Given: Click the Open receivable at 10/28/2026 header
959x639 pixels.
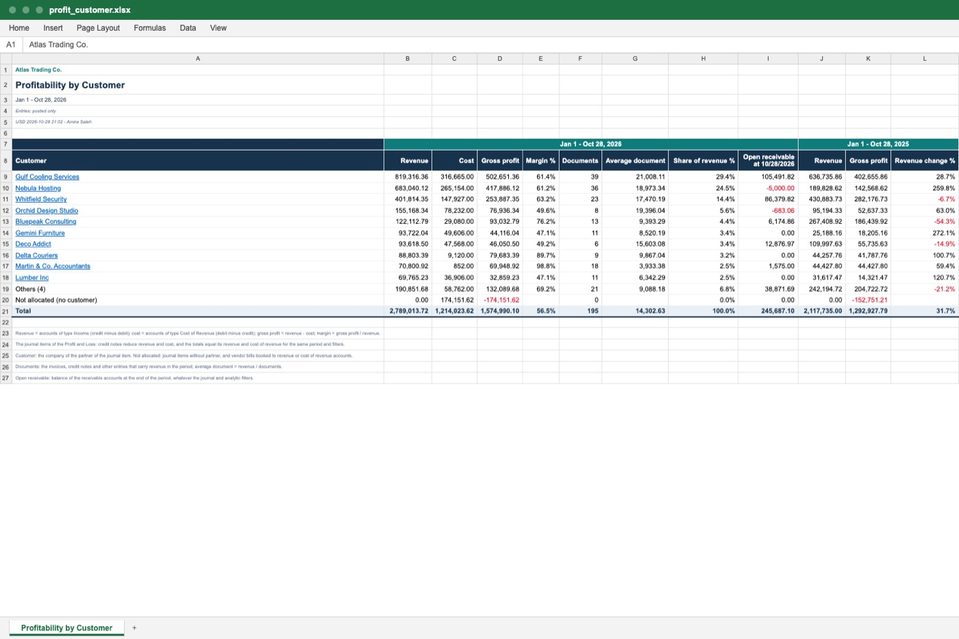Looking at the screenshot, I should (x=768, y=161).
